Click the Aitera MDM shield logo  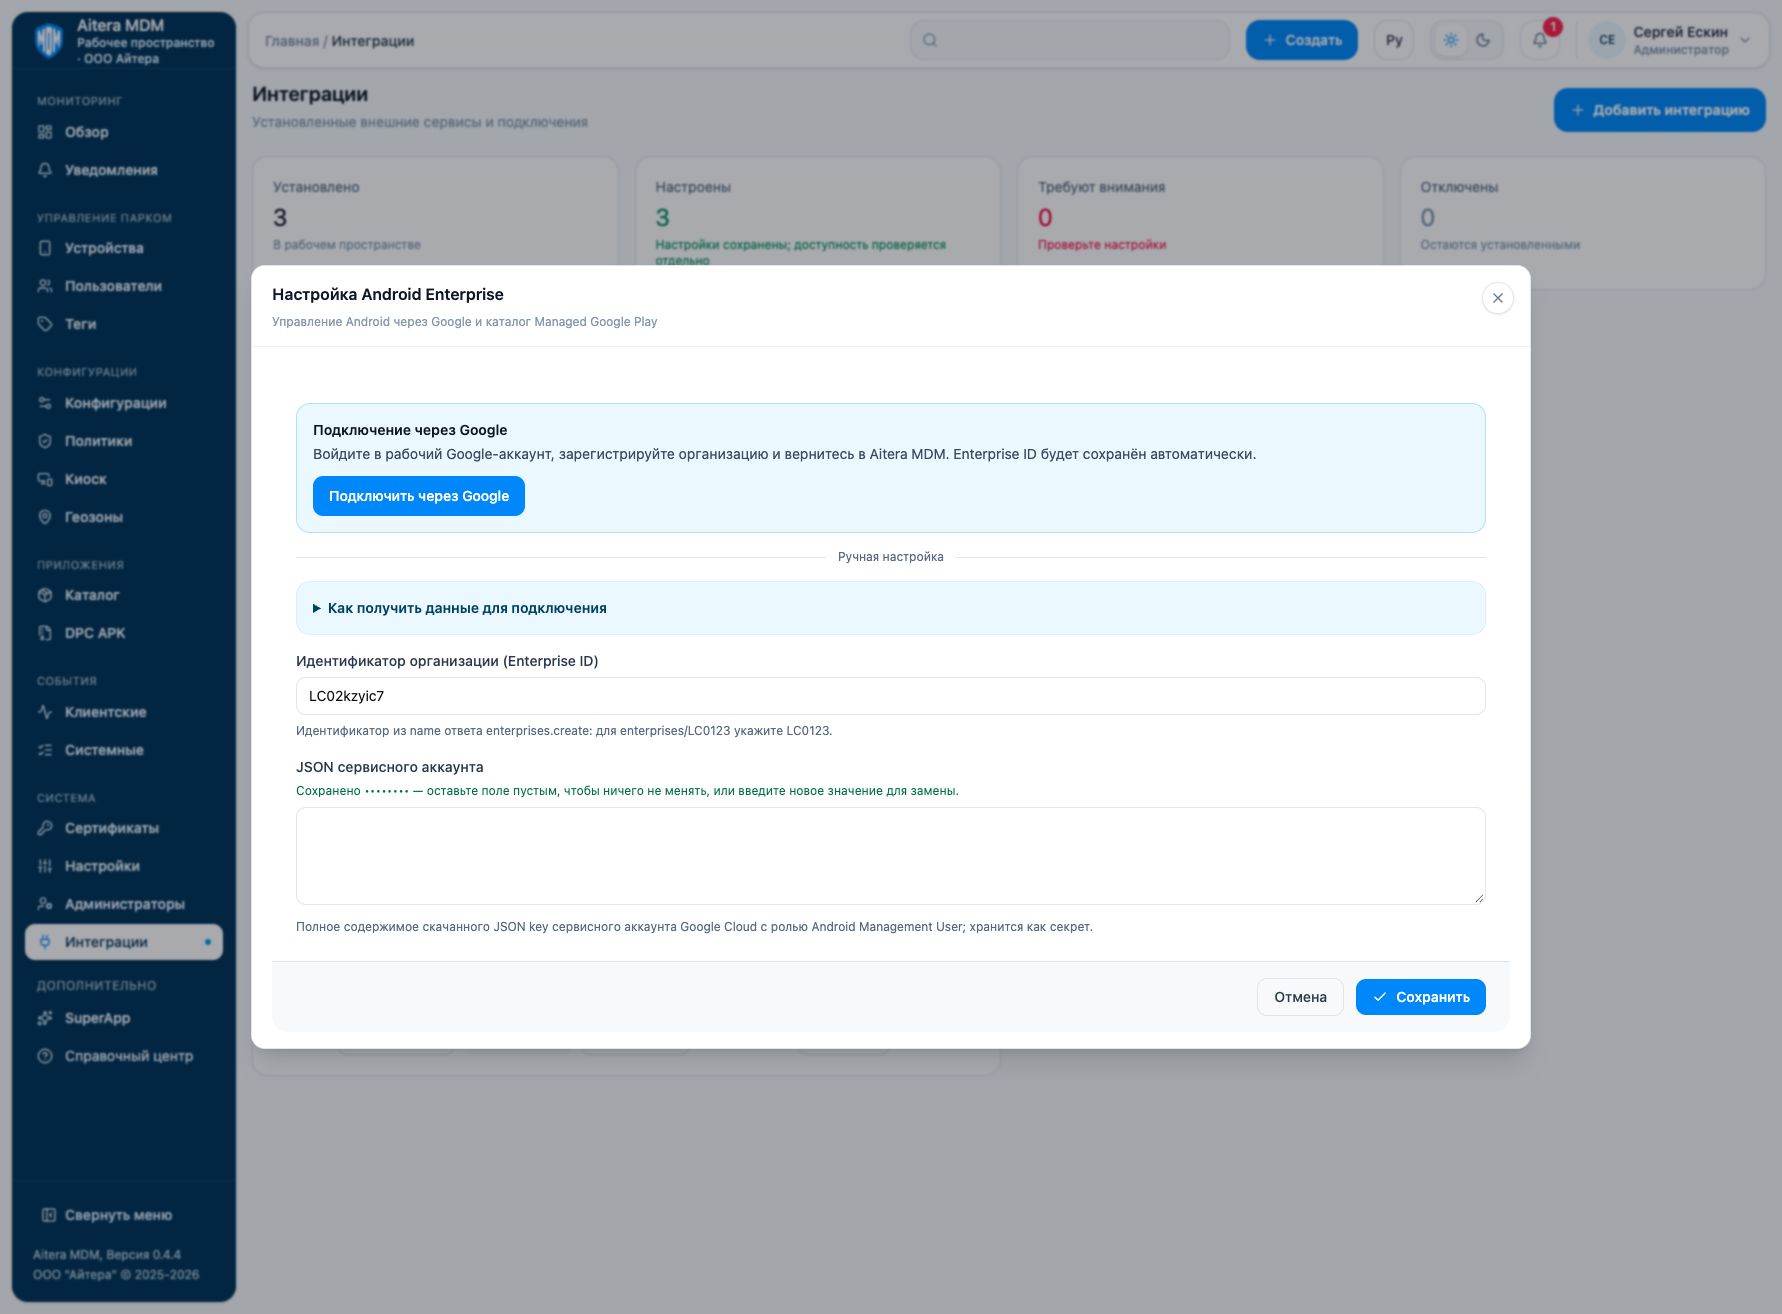coord(48,41)
